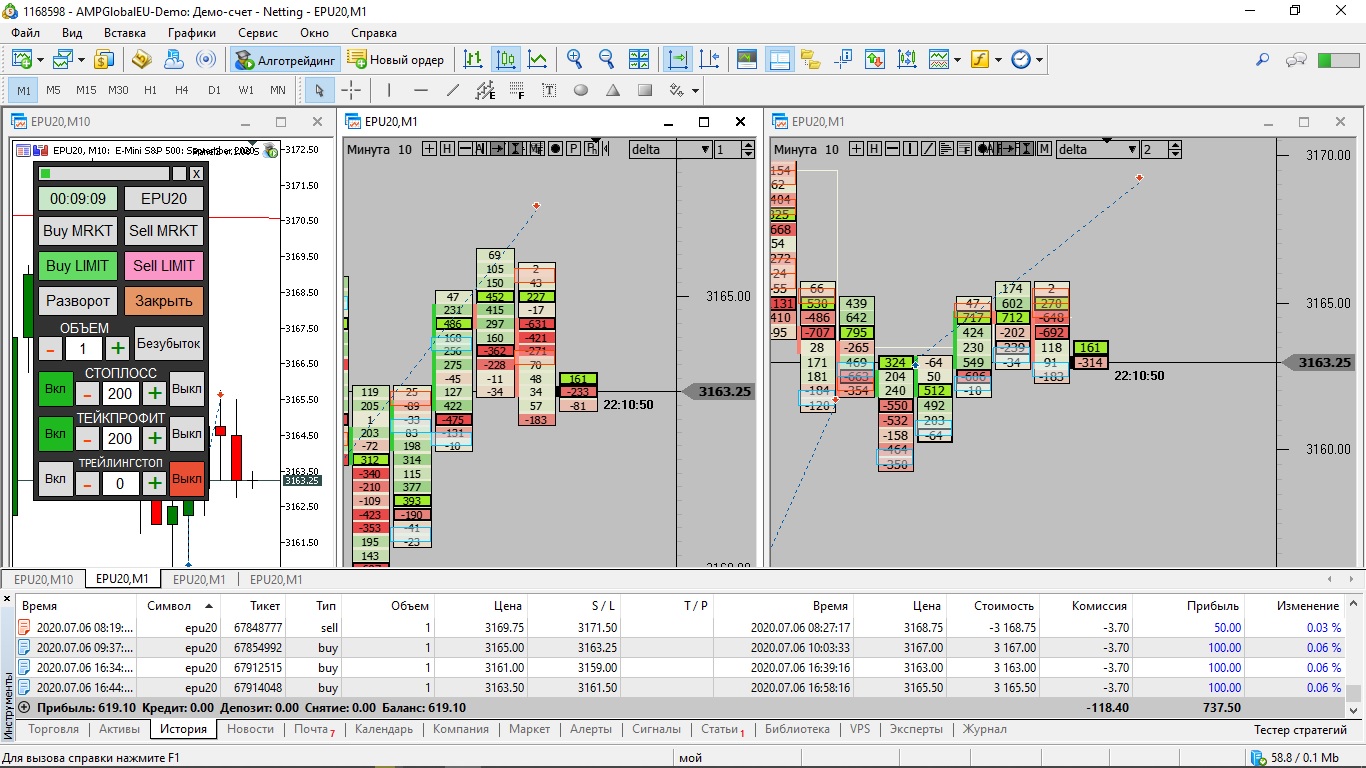Click the Безубыток button
Image resolution: width=1366 pixels, height=768 pixels.
(169, 344)
